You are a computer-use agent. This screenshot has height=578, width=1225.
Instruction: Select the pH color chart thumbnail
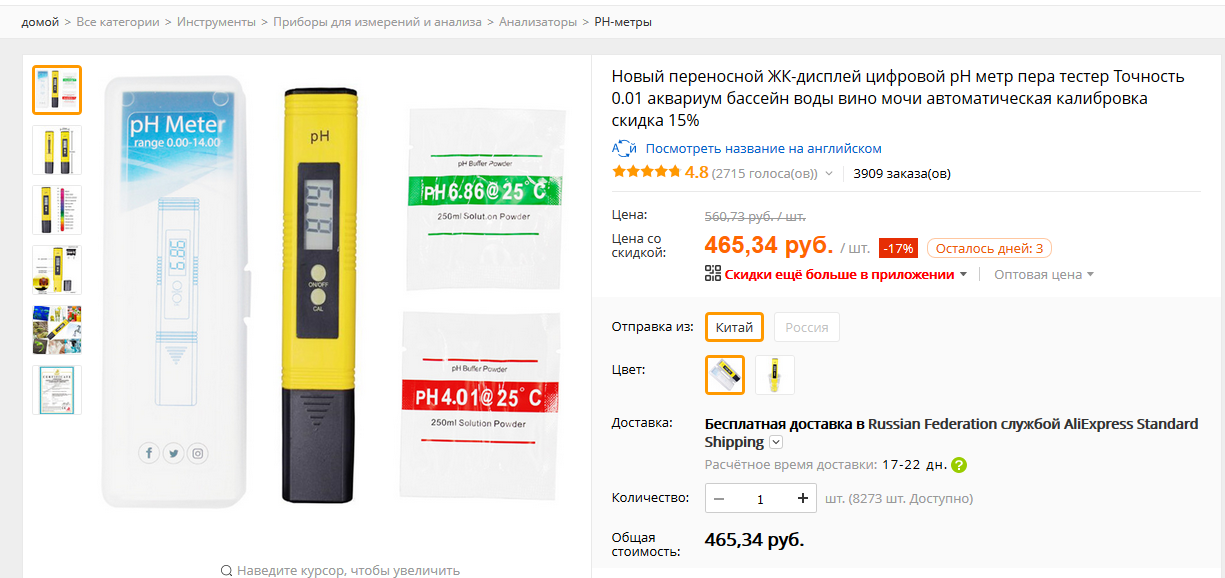(57, 210)
